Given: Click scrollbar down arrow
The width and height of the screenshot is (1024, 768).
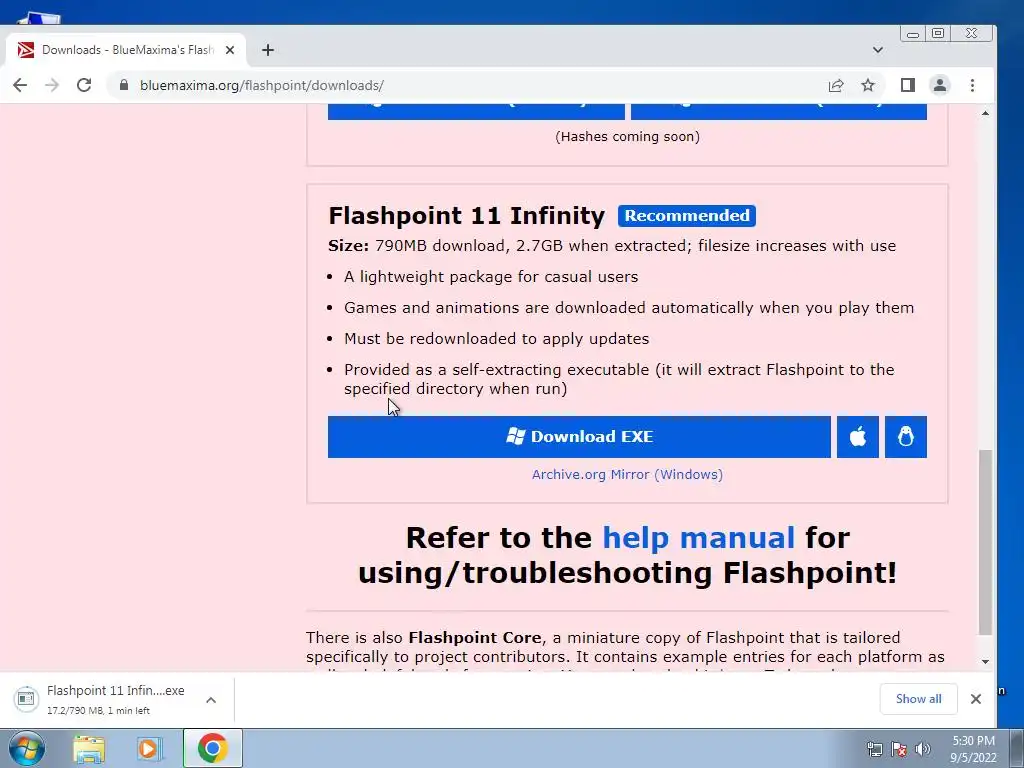Looking at the screenshot, I should [x=985, y=662].
